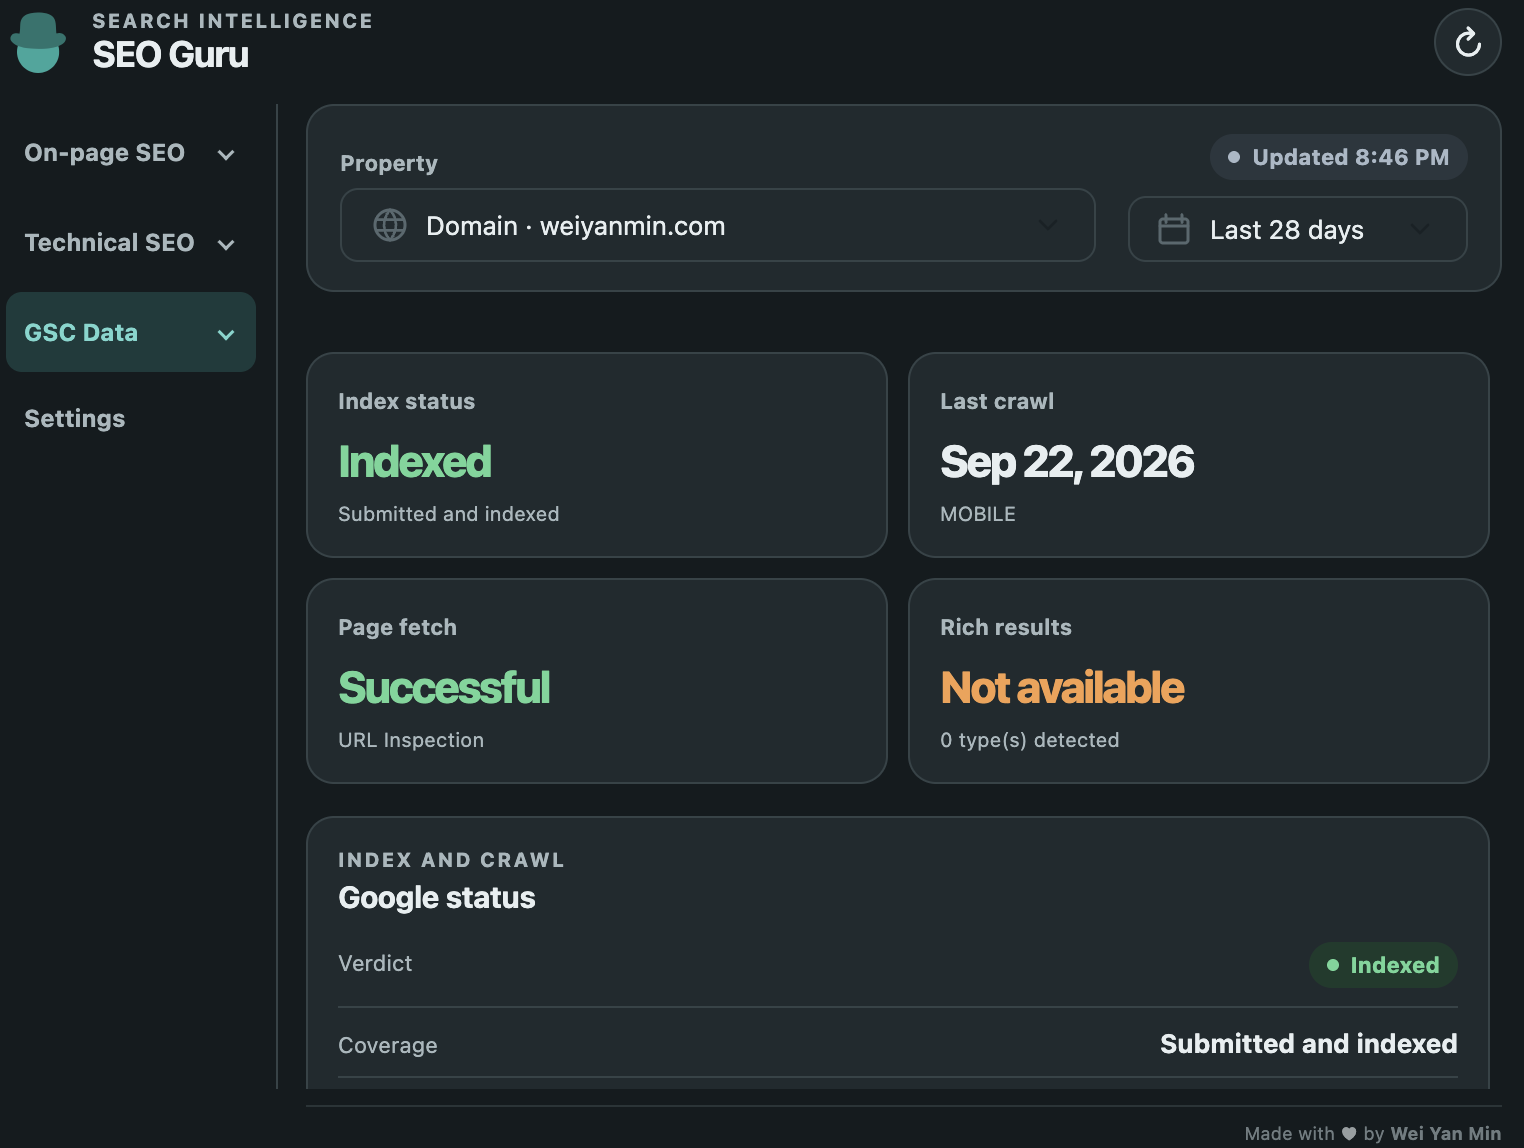The height and width of the screenshot is (1148, 1524).
Task: Click the Sep 22, 2026 date
Action: (x=1067, y=462)
